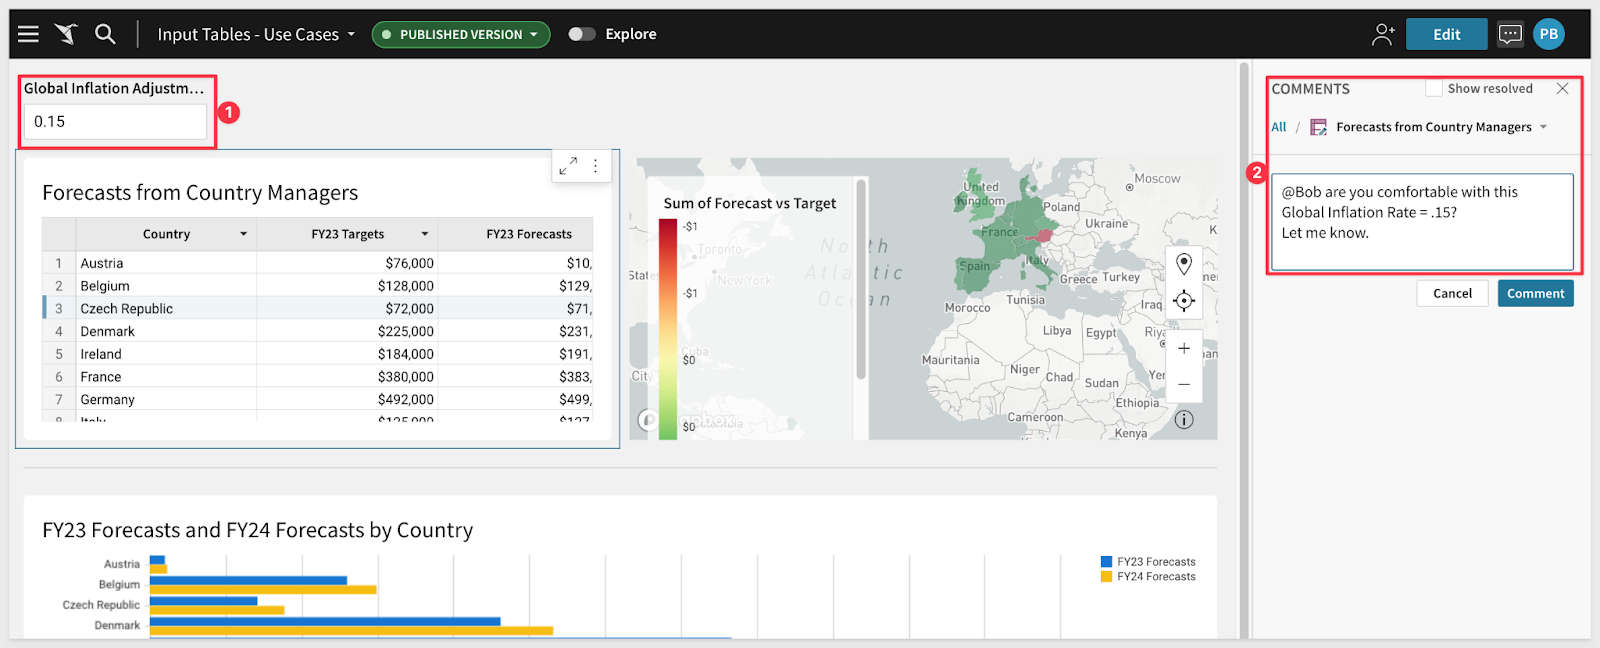1600x648 pixels.
Task: Click the $225,000 target cell
Action: (348, 332)
